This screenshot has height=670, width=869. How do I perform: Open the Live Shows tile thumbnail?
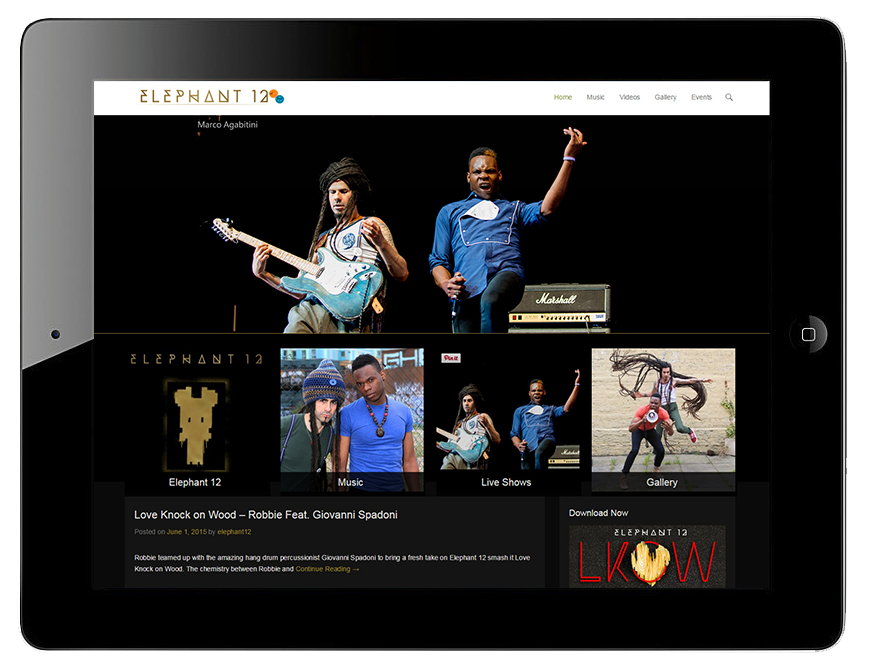pos(507,420)
